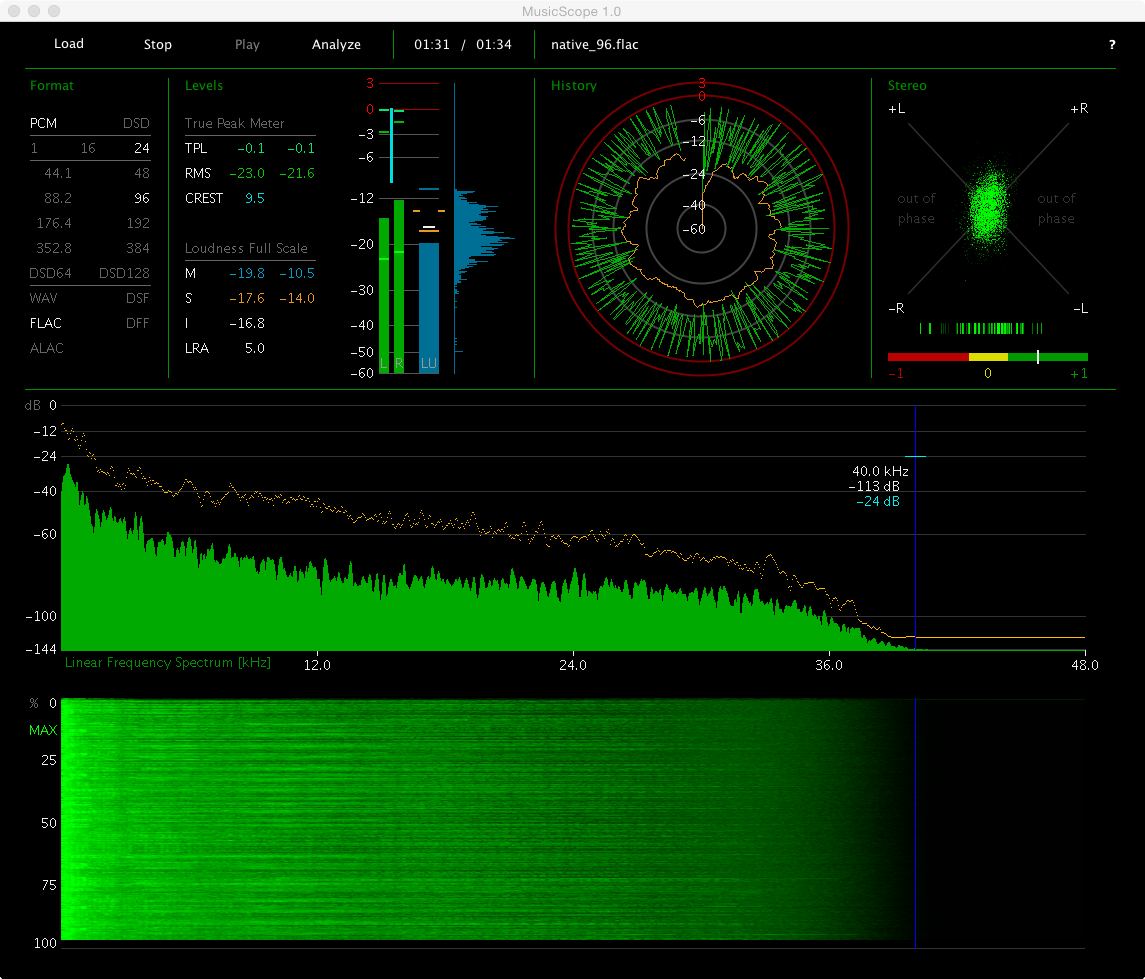This screenshot has height=979, width=1145.
Task: Click the 16 bit depth value
Action: [88, 148]
